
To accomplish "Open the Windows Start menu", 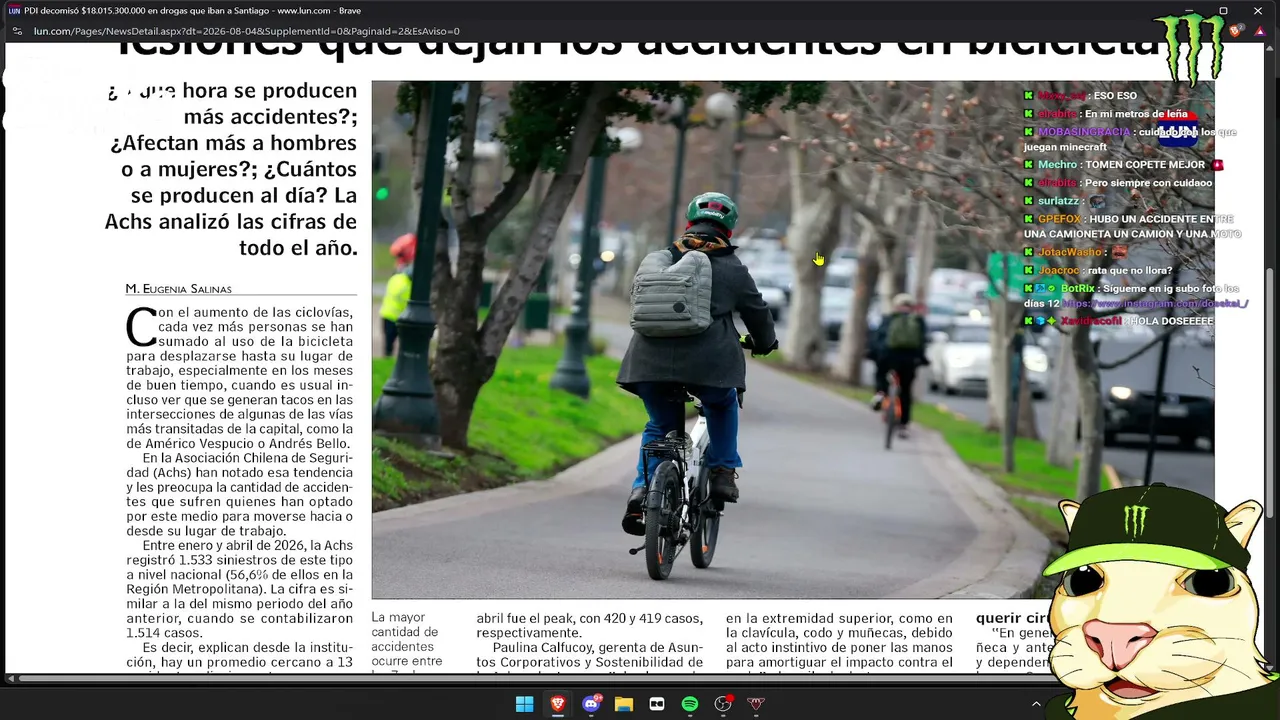I will [524, 704].
